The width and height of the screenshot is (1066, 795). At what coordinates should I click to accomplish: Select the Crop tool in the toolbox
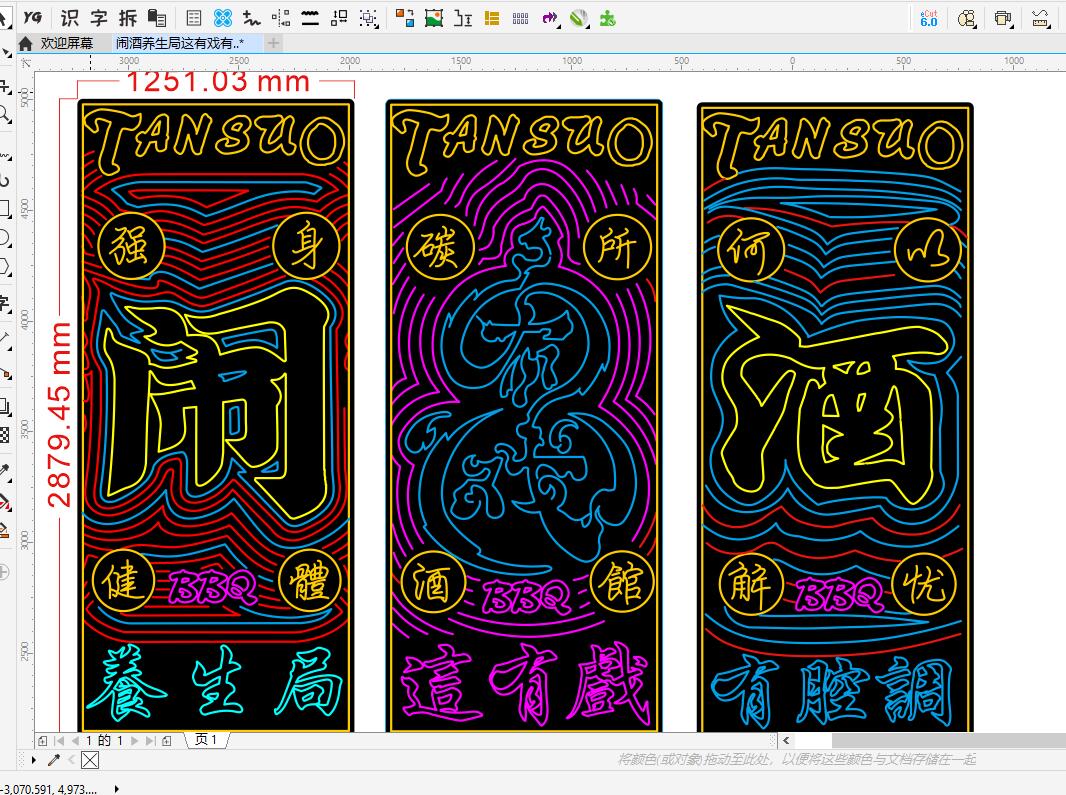[x=4, y=87]
